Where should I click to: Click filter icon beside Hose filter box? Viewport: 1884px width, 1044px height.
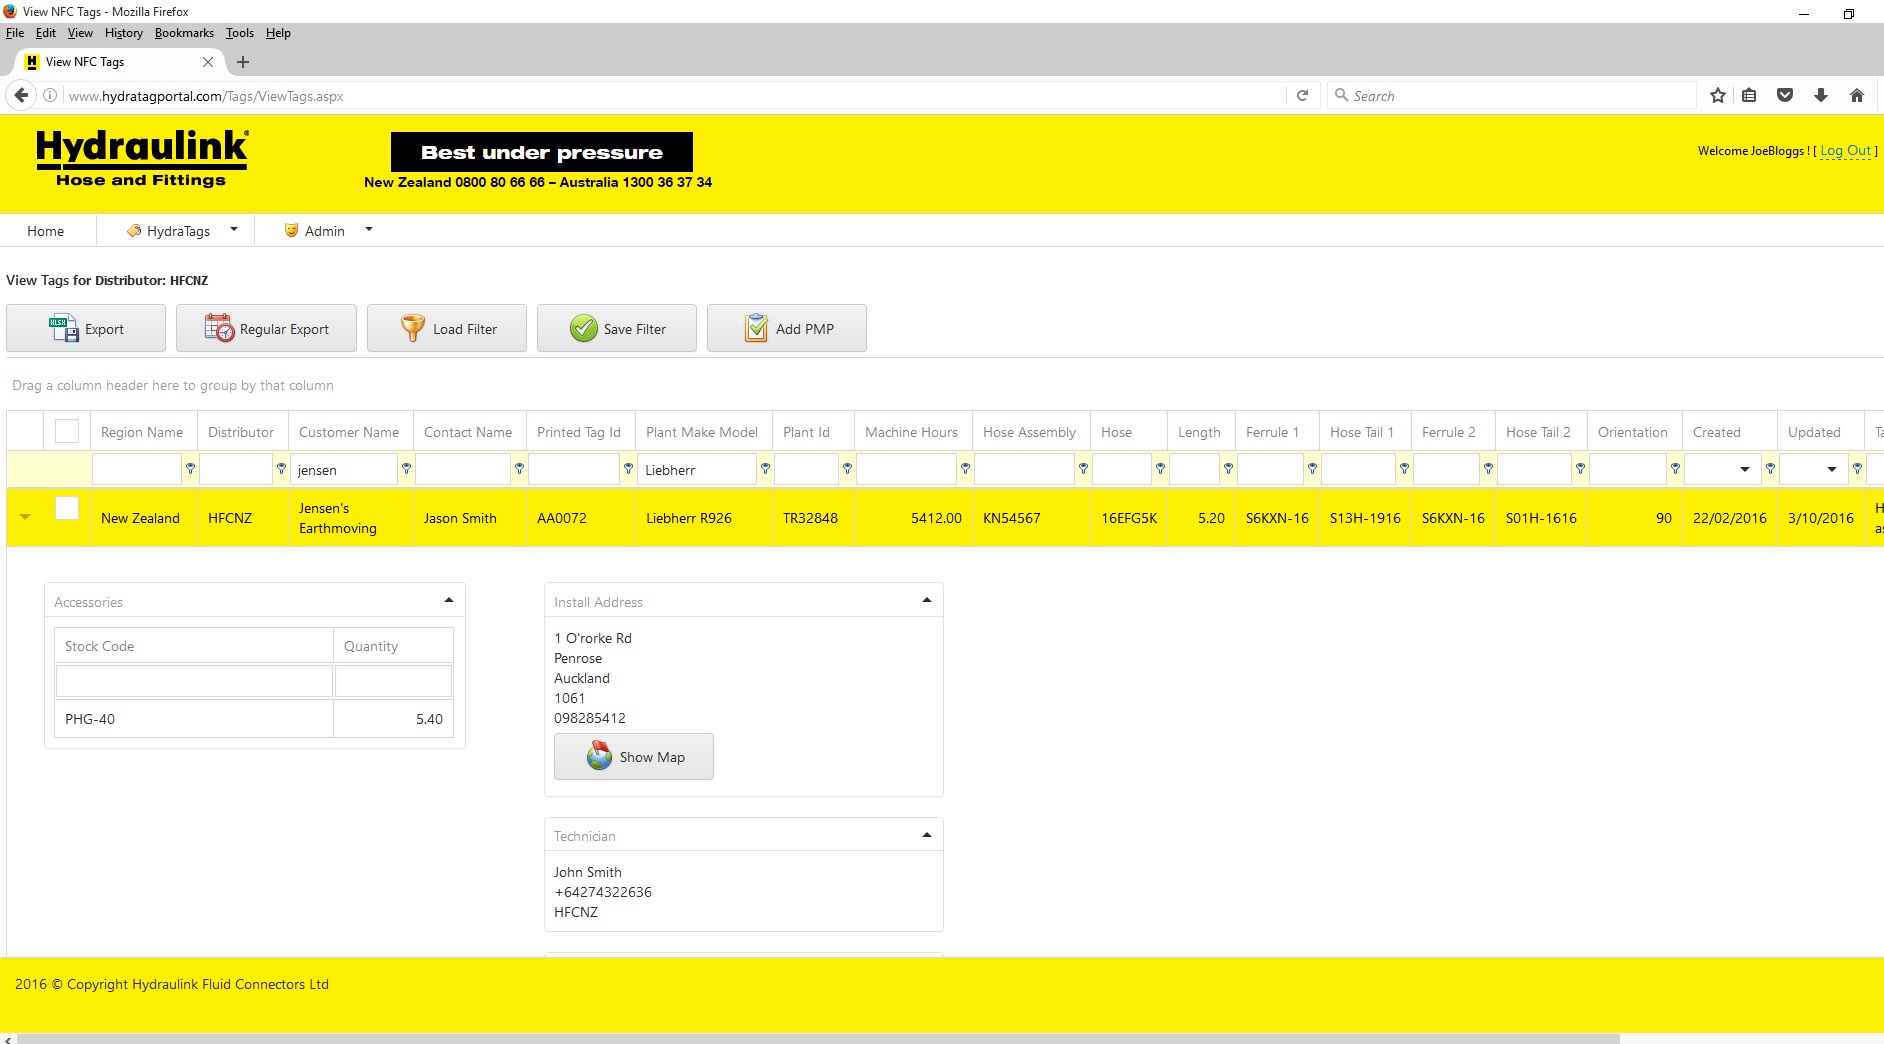pos(1160,469)
